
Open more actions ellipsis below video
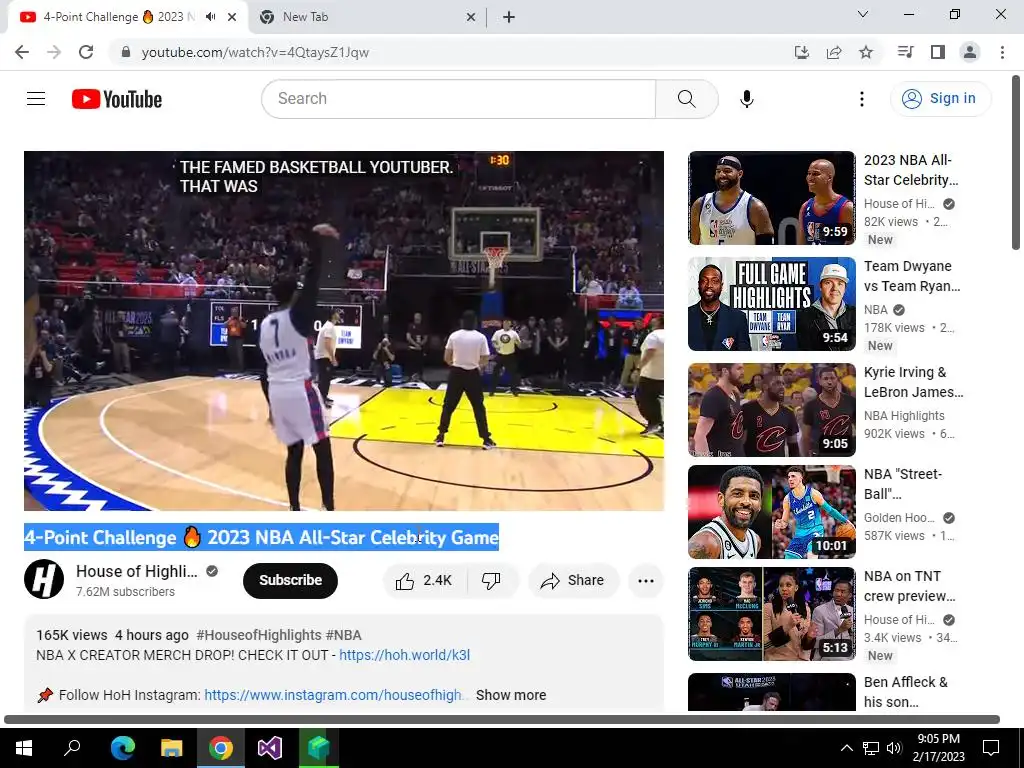[x=646, y=581]
